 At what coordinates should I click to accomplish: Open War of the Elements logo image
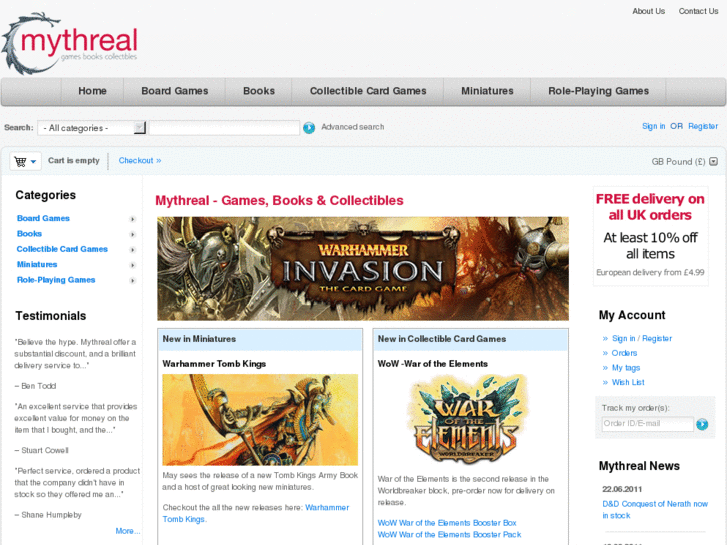(467, 420)
